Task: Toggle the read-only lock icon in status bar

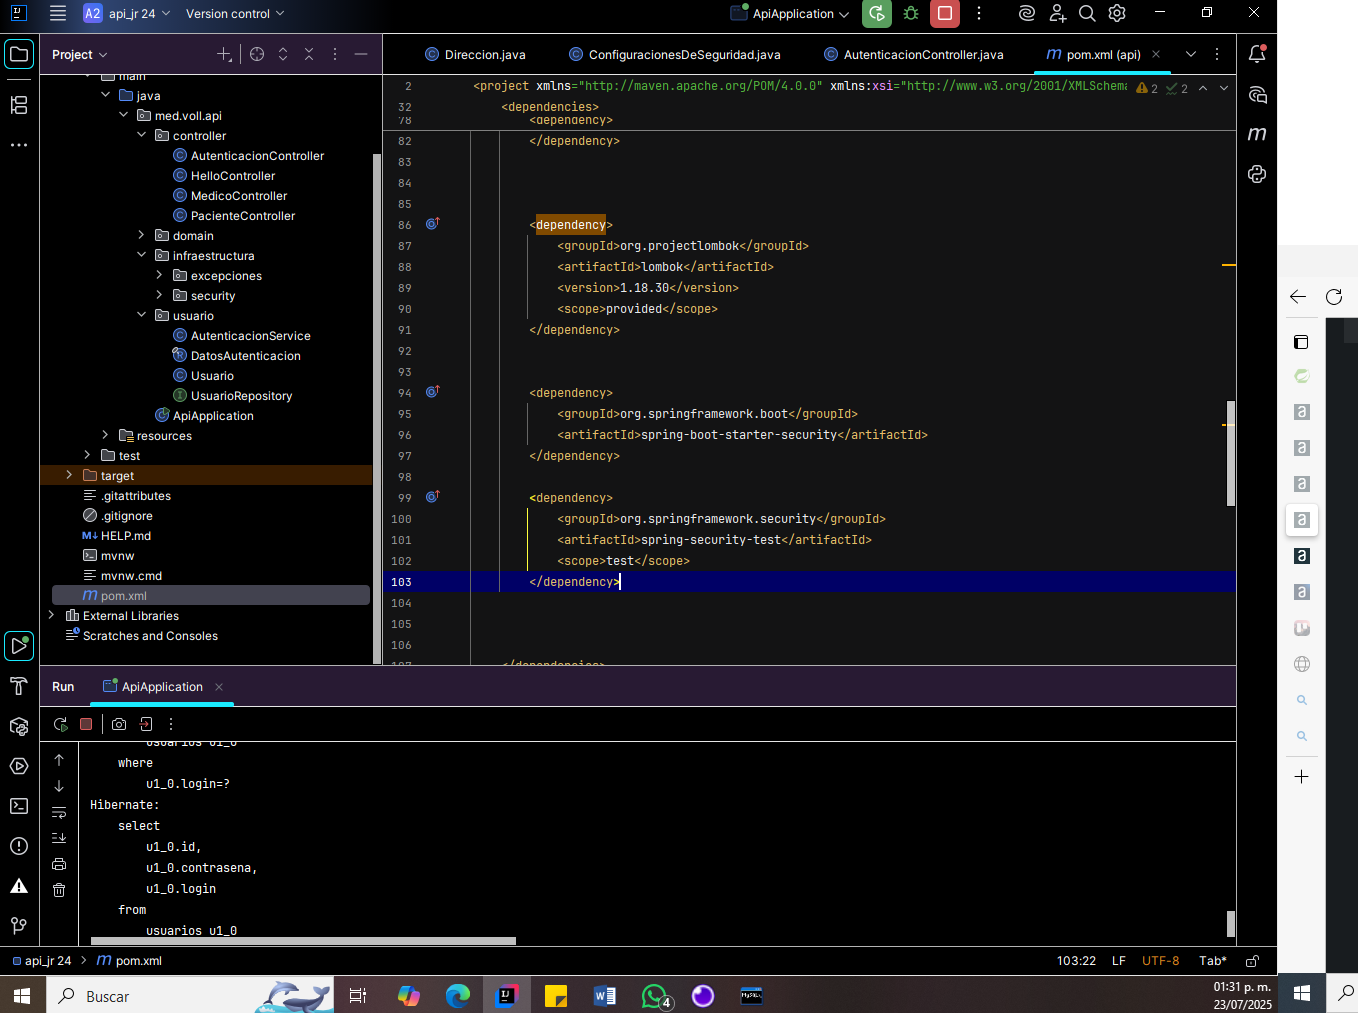Action: click(1252, 961)
